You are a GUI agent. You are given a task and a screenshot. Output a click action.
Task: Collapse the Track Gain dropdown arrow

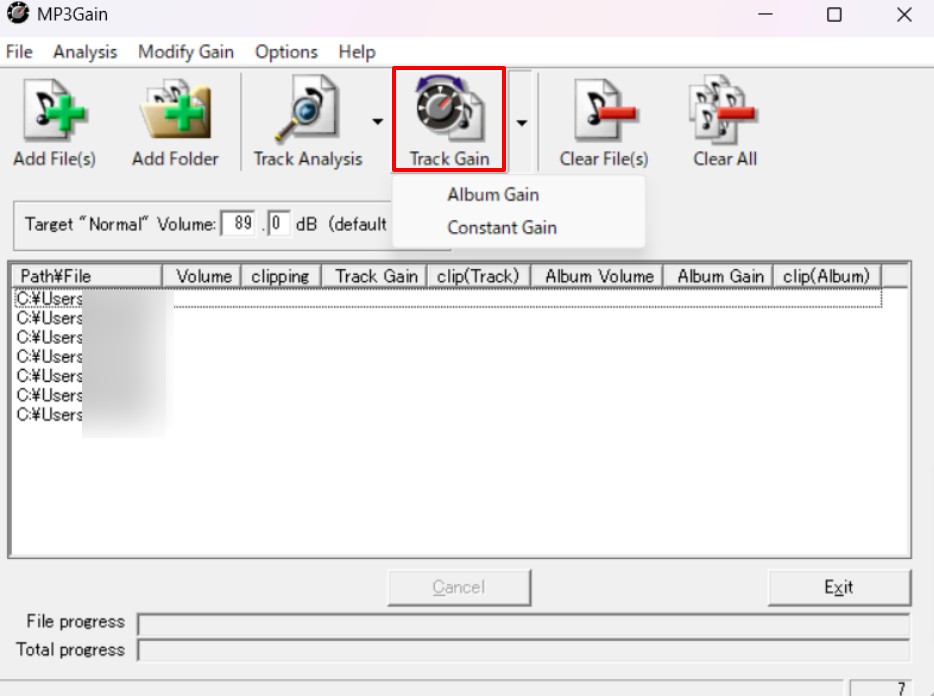click(x=522, y=123)
